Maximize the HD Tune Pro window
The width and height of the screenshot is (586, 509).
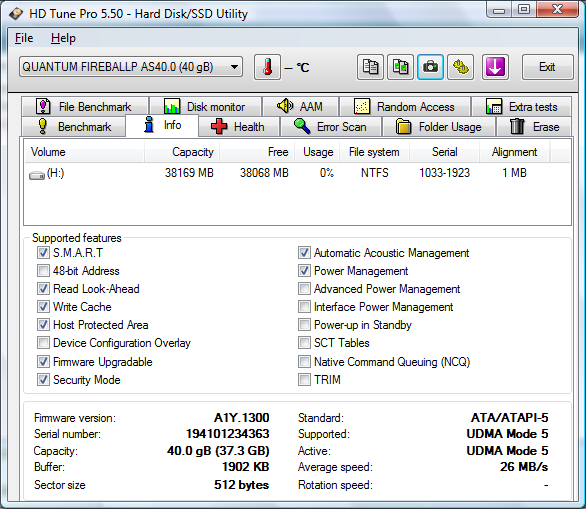pyautogui.click(x=524, y=10)
